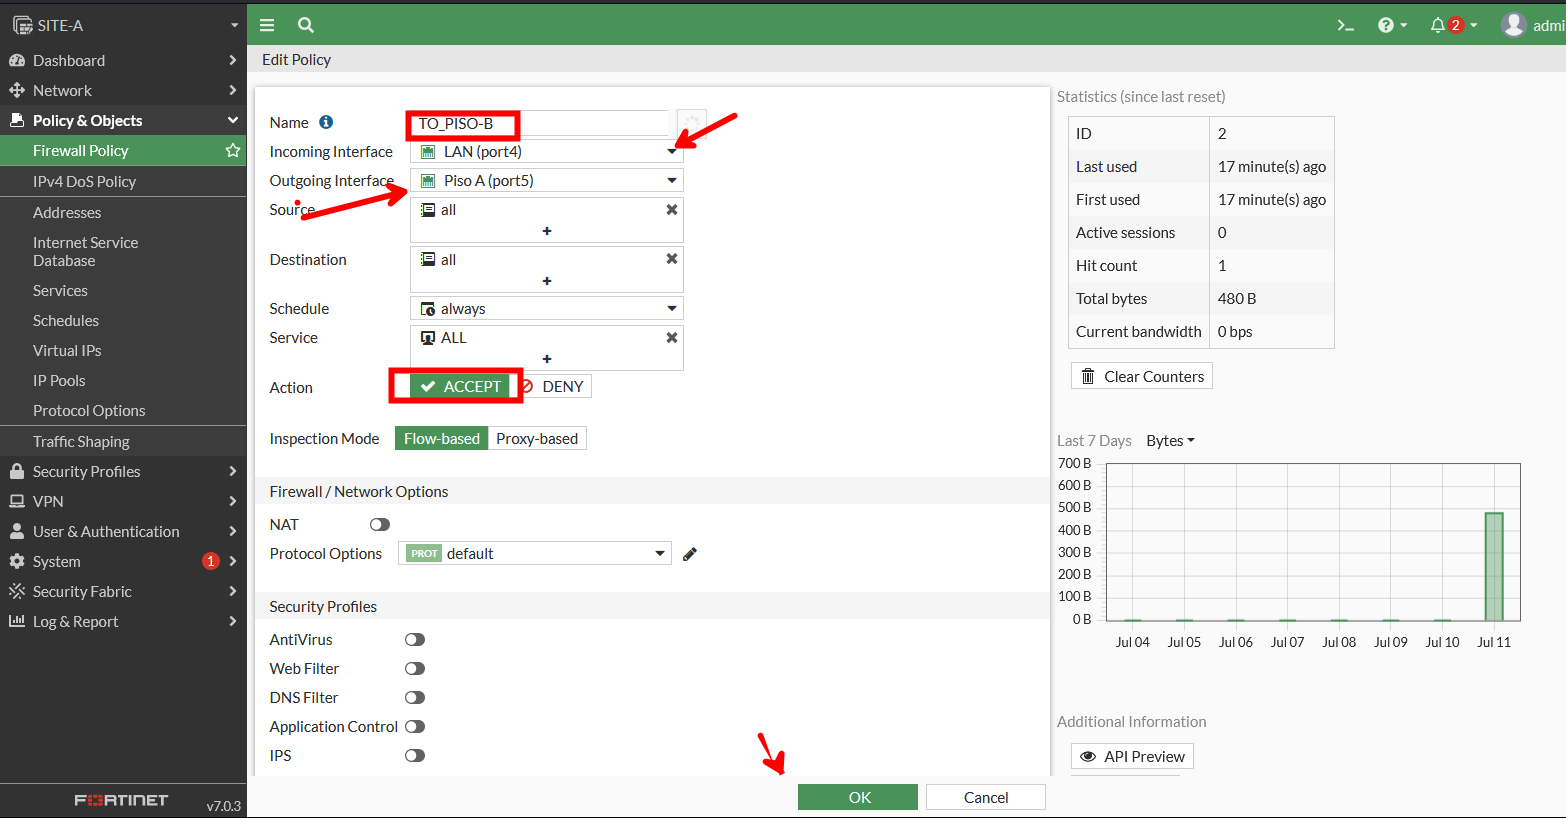
Task: Open the Incoming Interface dropdown
Action: pyautogui.click(x=546, y=152)
